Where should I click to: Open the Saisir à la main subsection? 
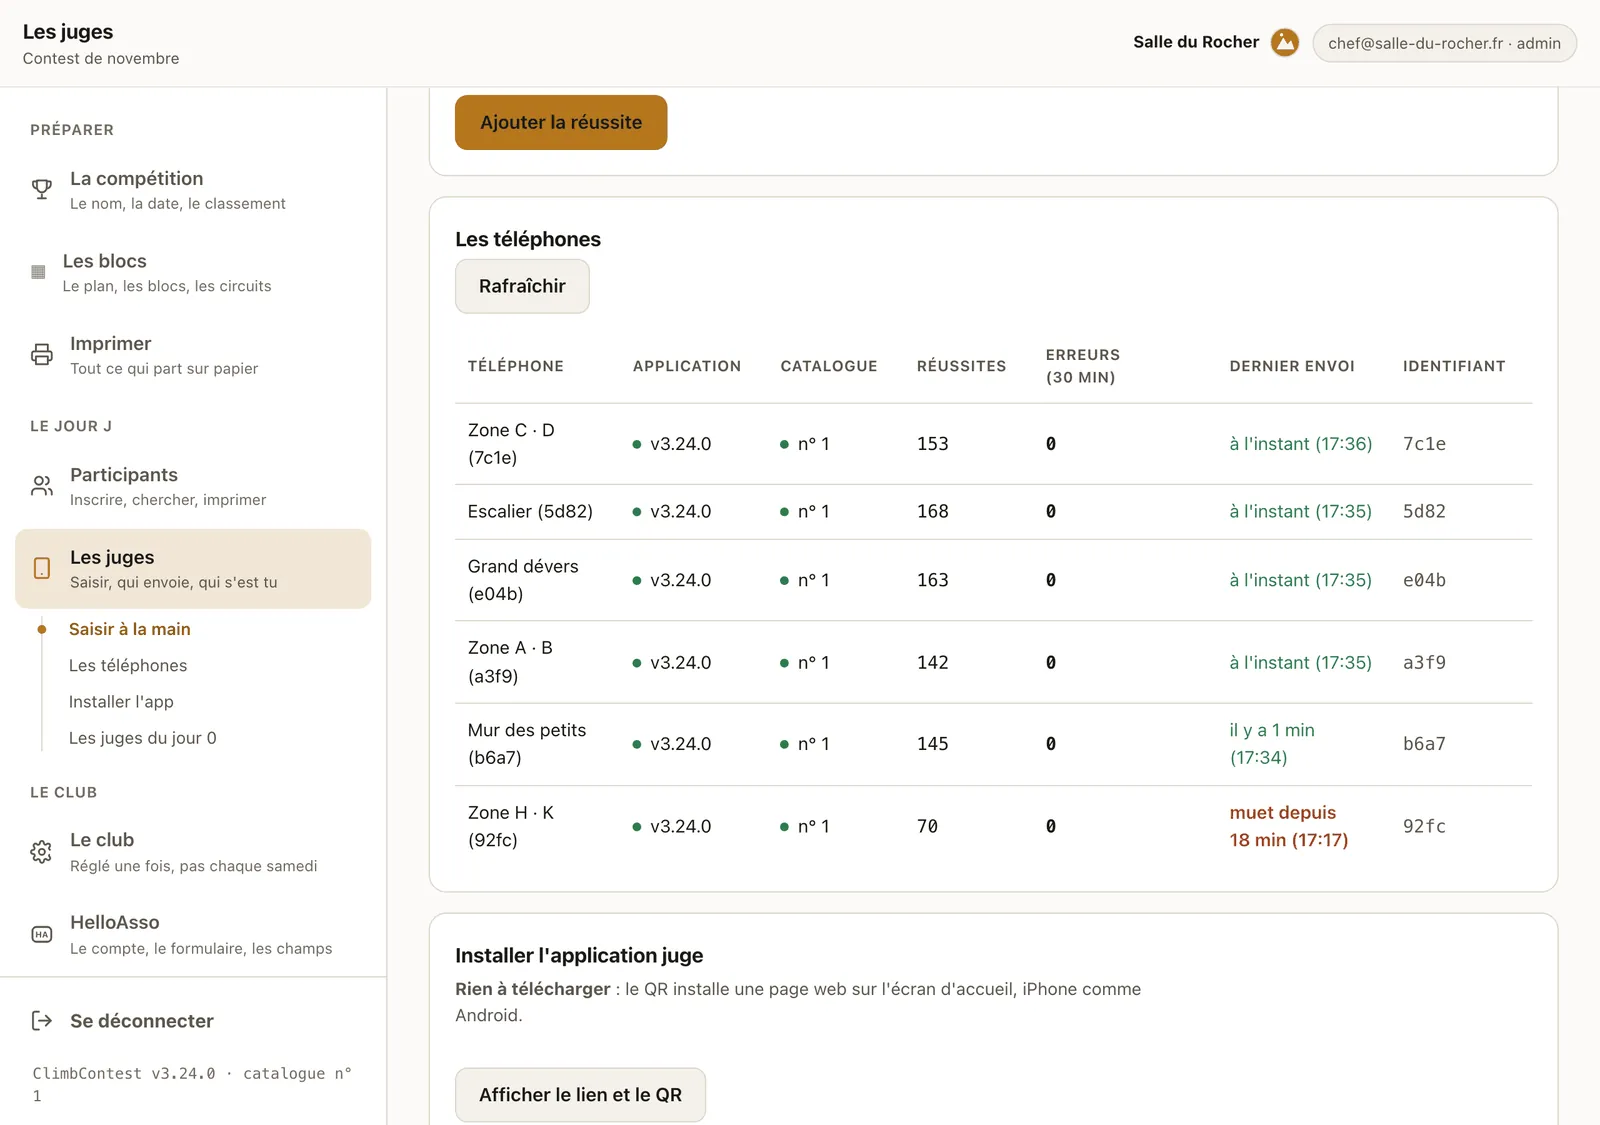click(x=129, y=629)
